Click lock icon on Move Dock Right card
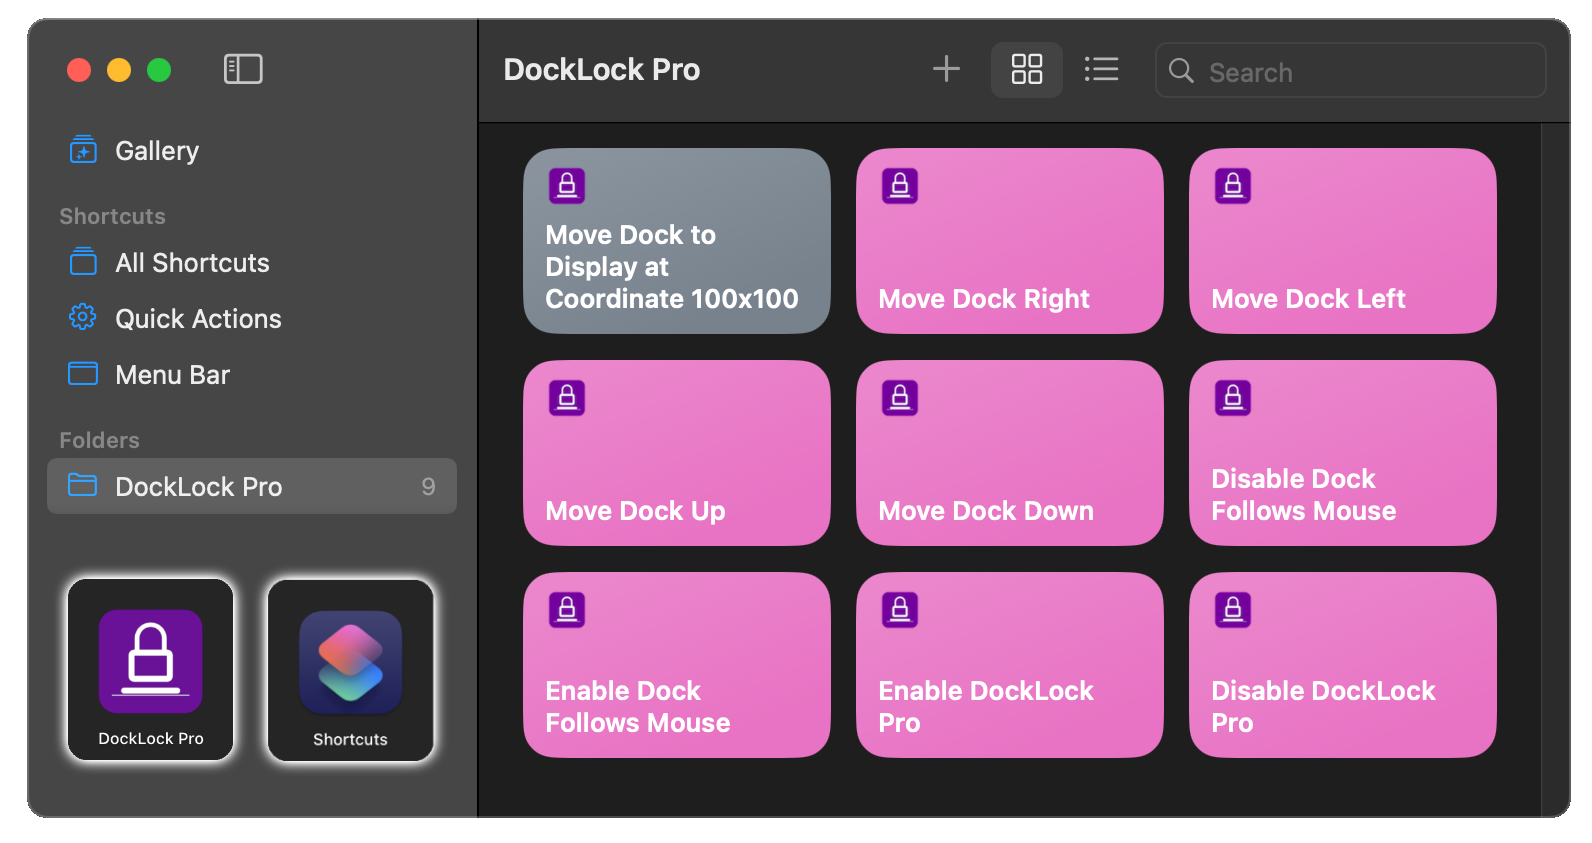 point(900,186)
